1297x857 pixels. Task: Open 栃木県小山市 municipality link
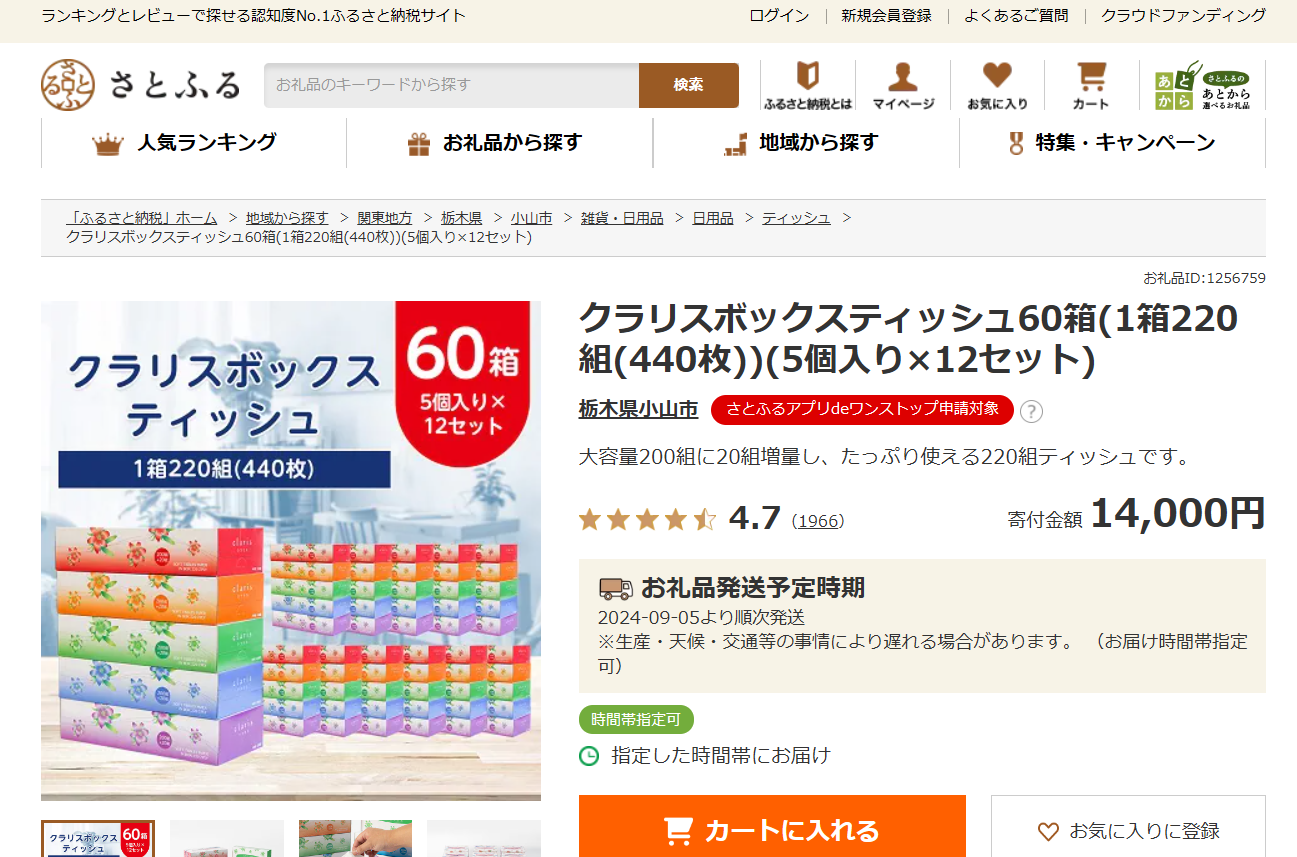coord(638,409)
